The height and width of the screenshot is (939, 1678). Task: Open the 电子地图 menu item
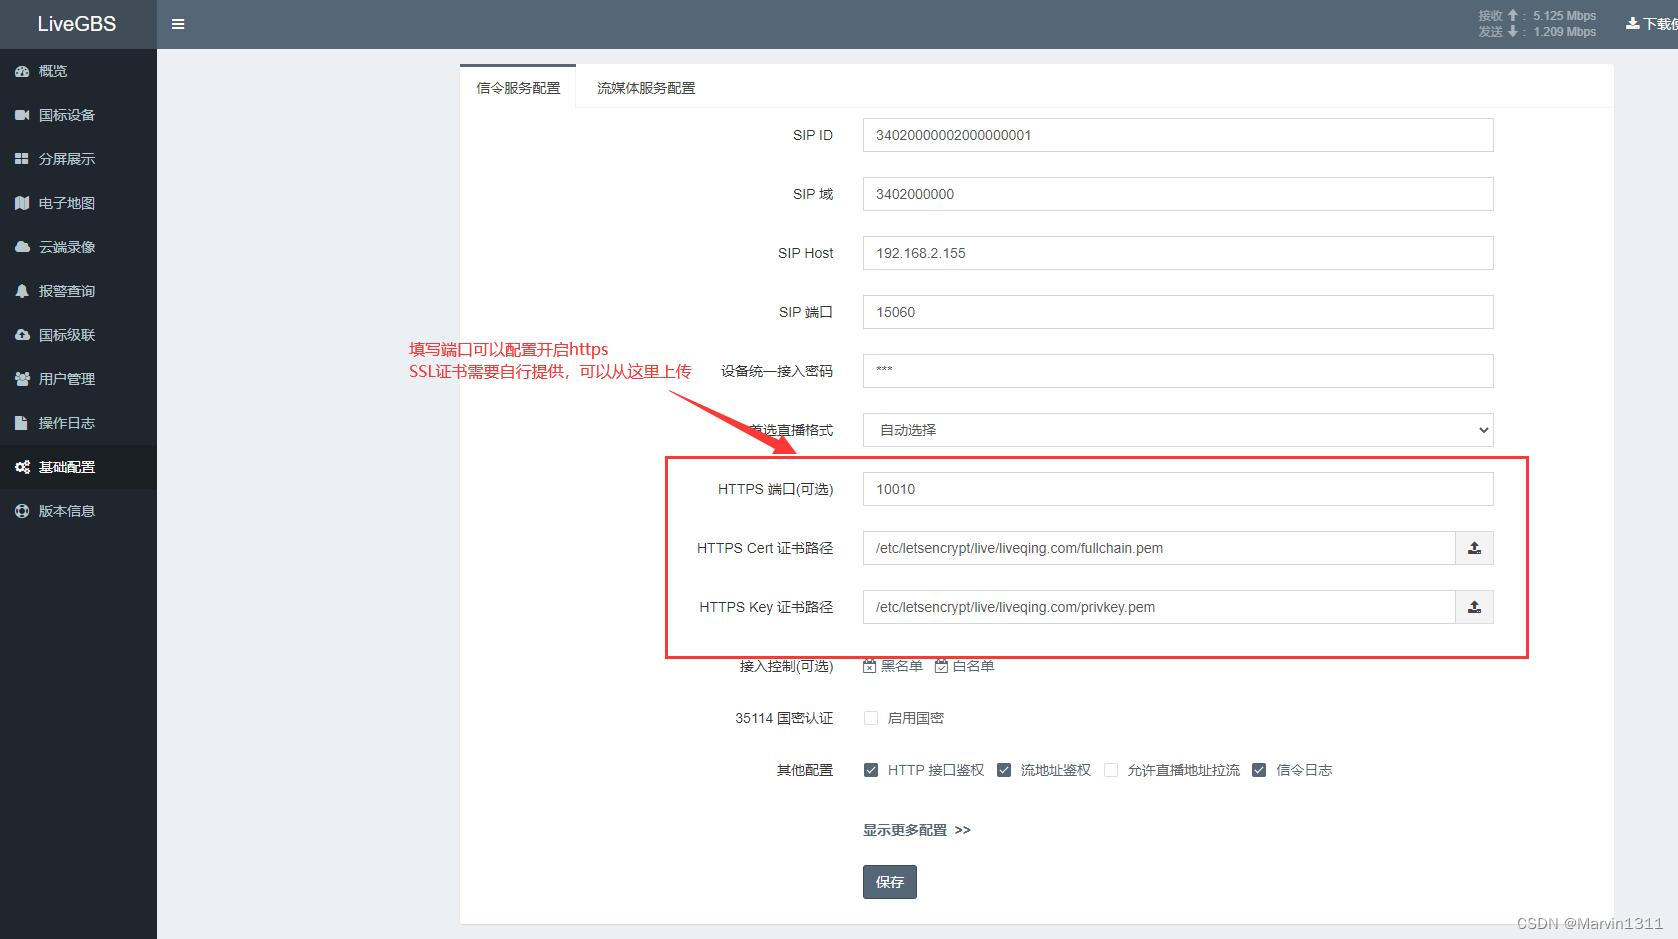pyautogui.click(x=78, y=203)
